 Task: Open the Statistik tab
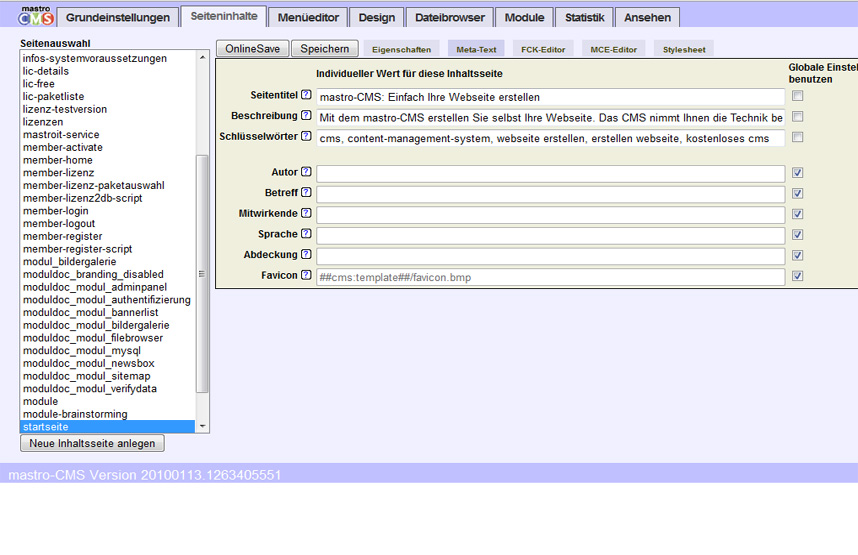[584, 18]
